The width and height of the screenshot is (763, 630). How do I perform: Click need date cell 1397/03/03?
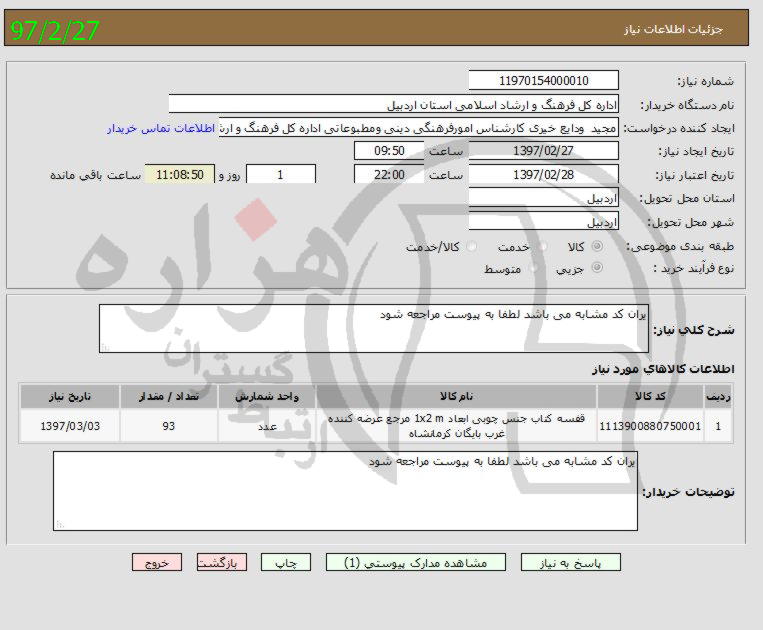[70, 426]
